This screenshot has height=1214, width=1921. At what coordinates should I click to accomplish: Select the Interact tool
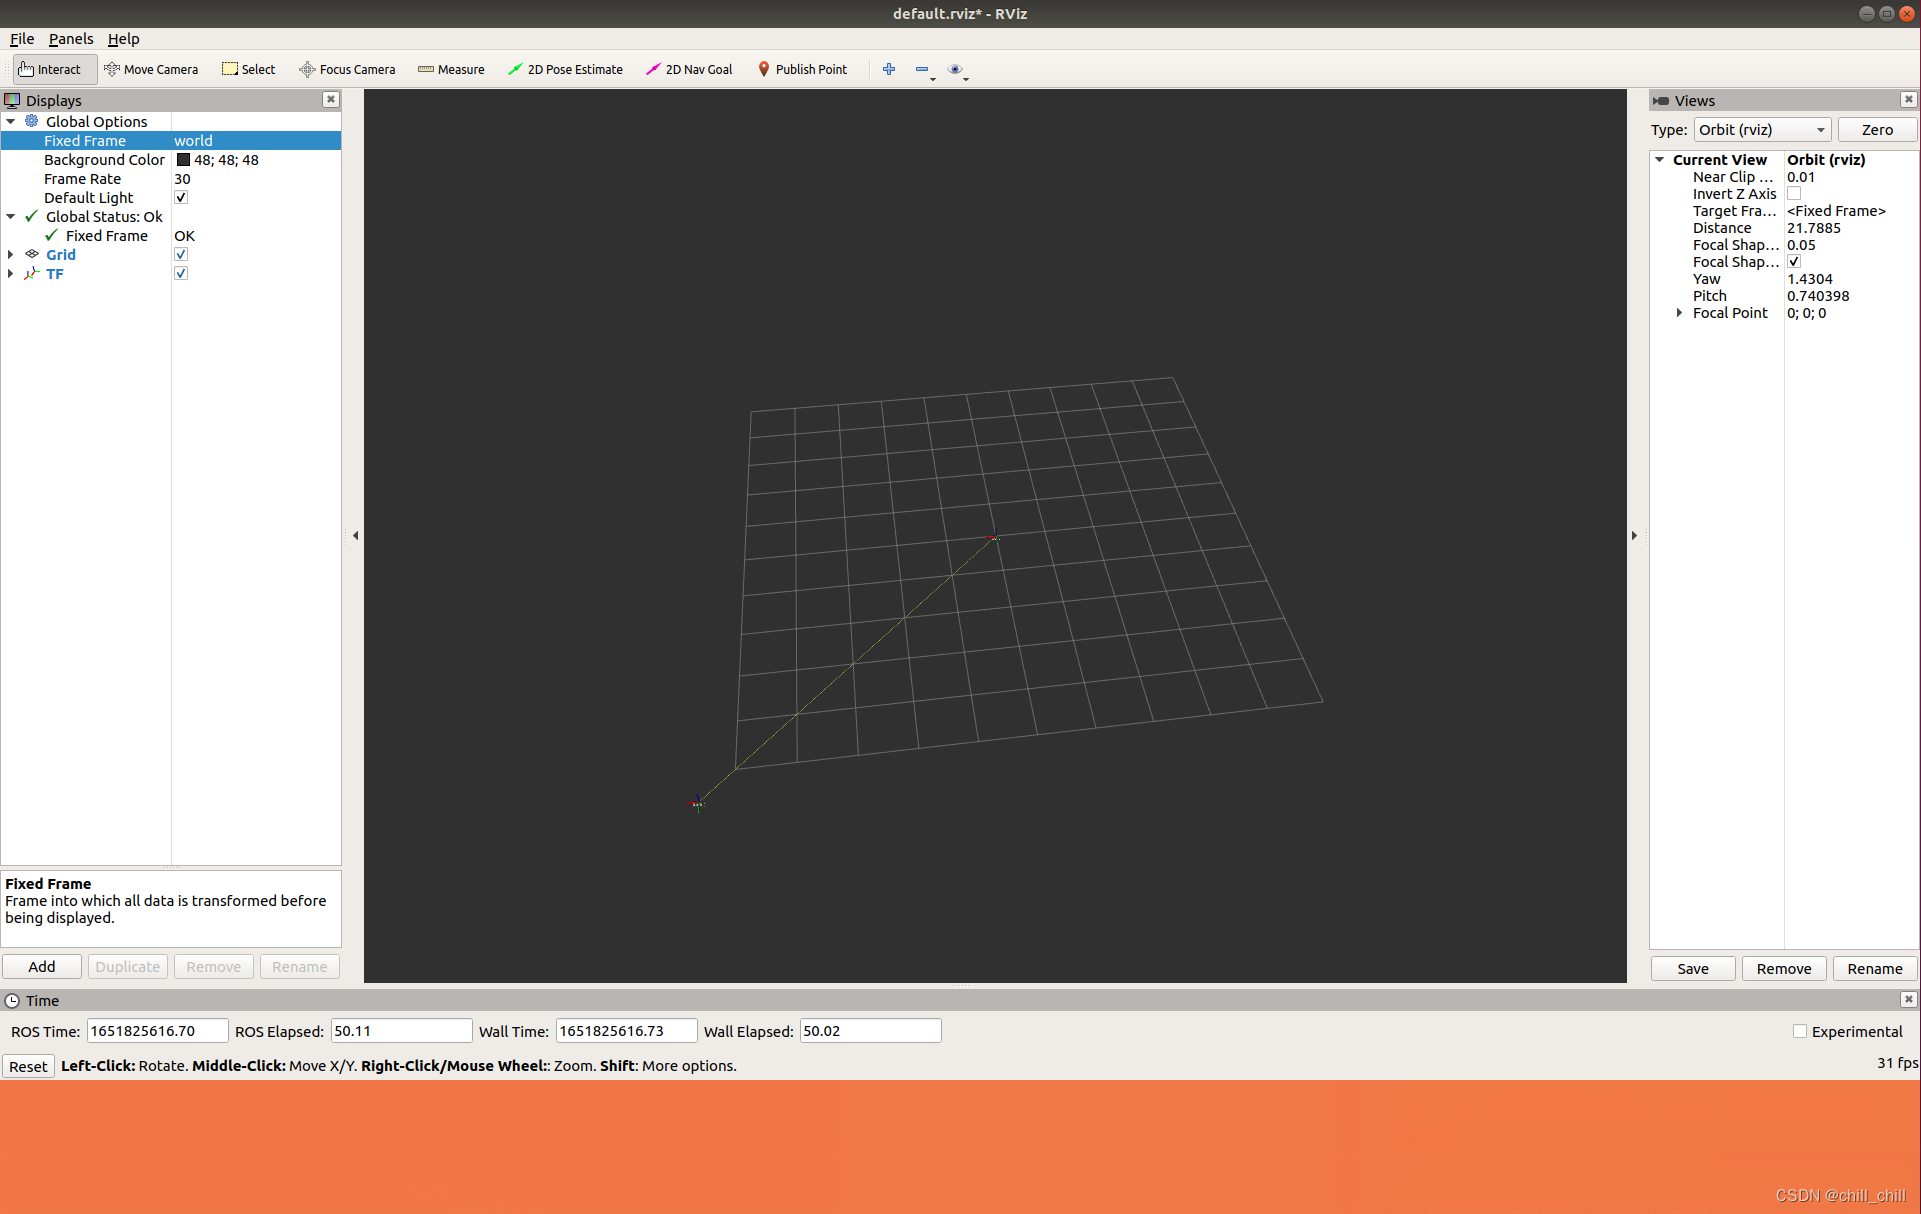click(50, 69)
